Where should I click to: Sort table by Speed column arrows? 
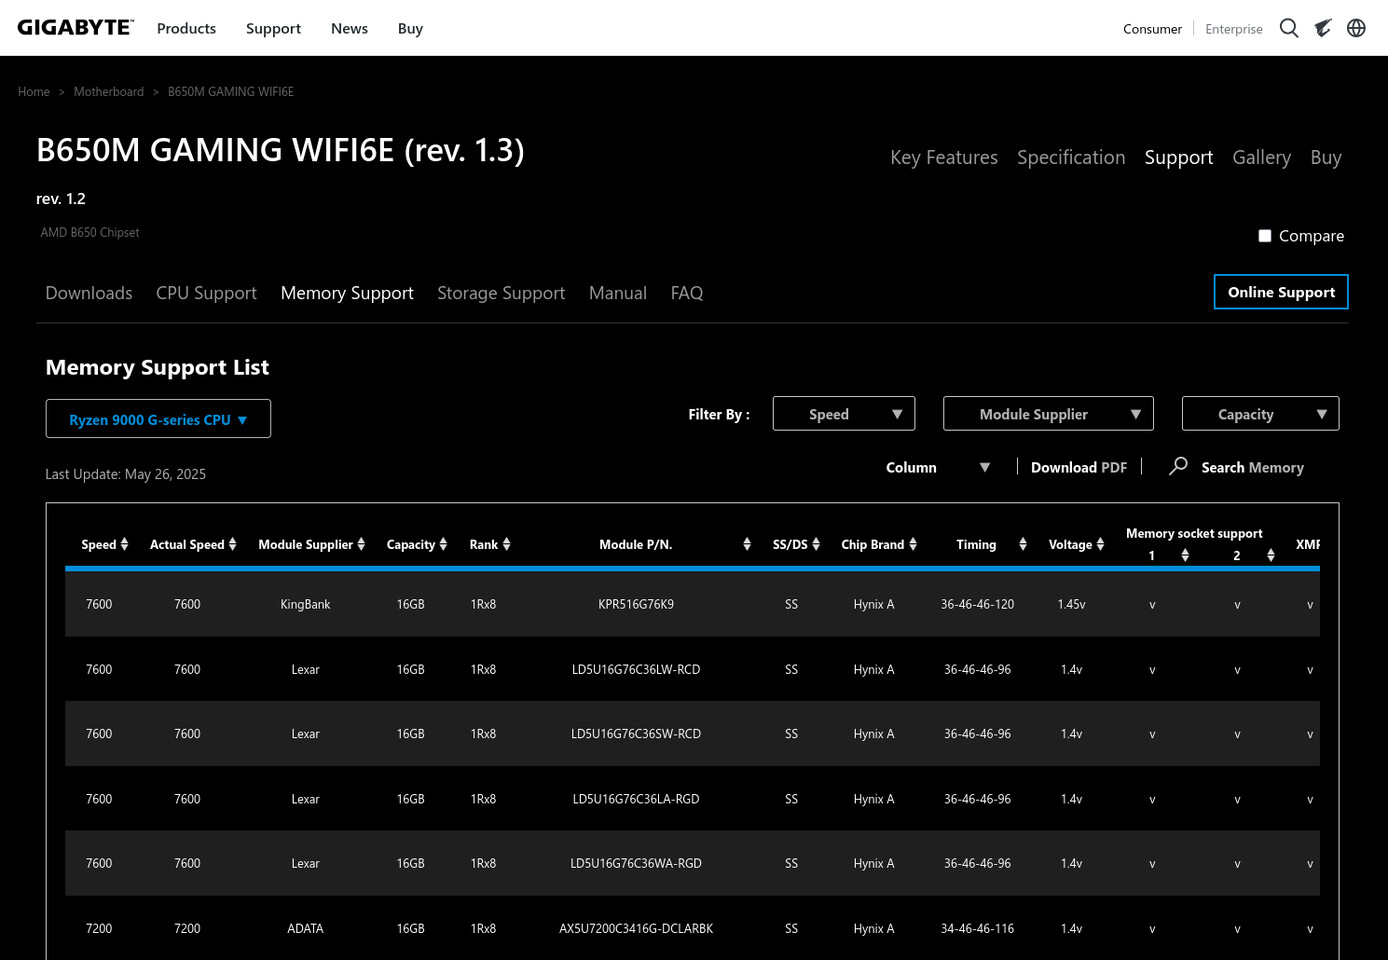(124, 544)
